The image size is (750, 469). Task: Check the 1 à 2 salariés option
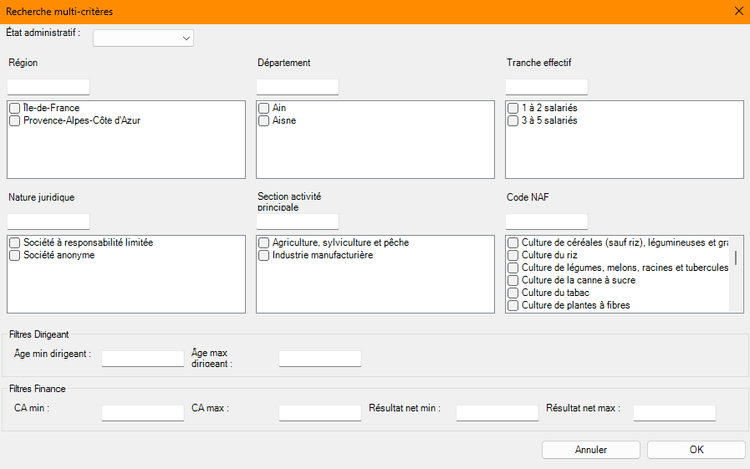coord(513,108)
